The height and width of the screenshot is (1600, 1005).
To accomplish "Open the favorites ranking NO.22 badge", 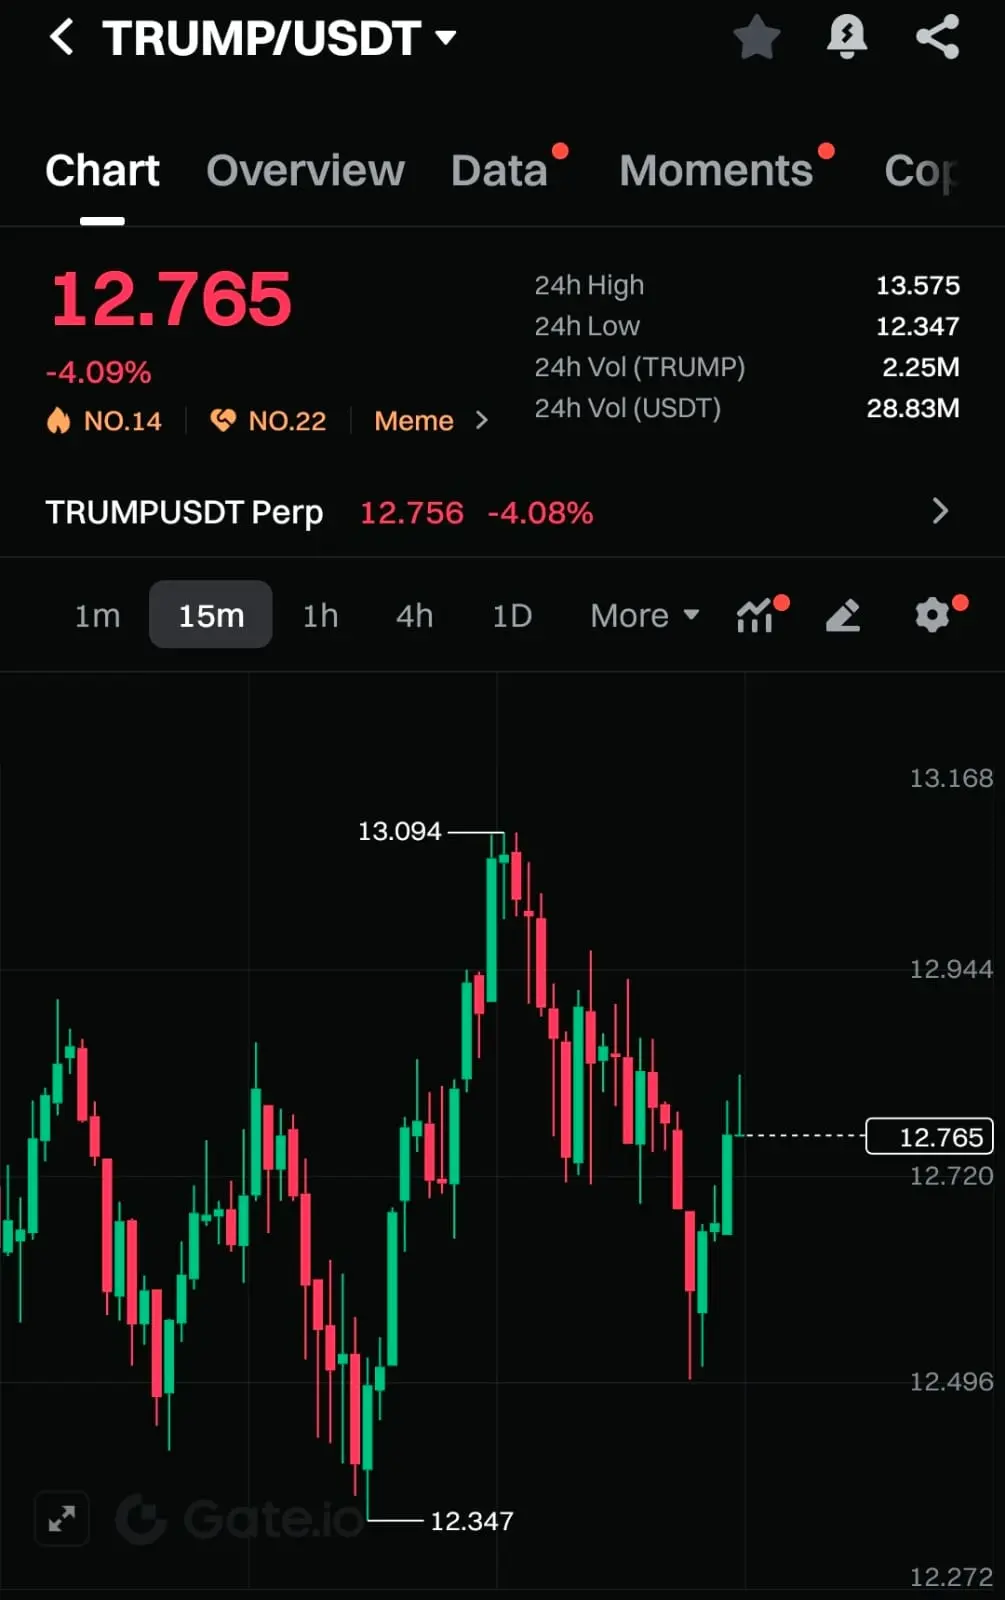I will (x=268, y=421).
